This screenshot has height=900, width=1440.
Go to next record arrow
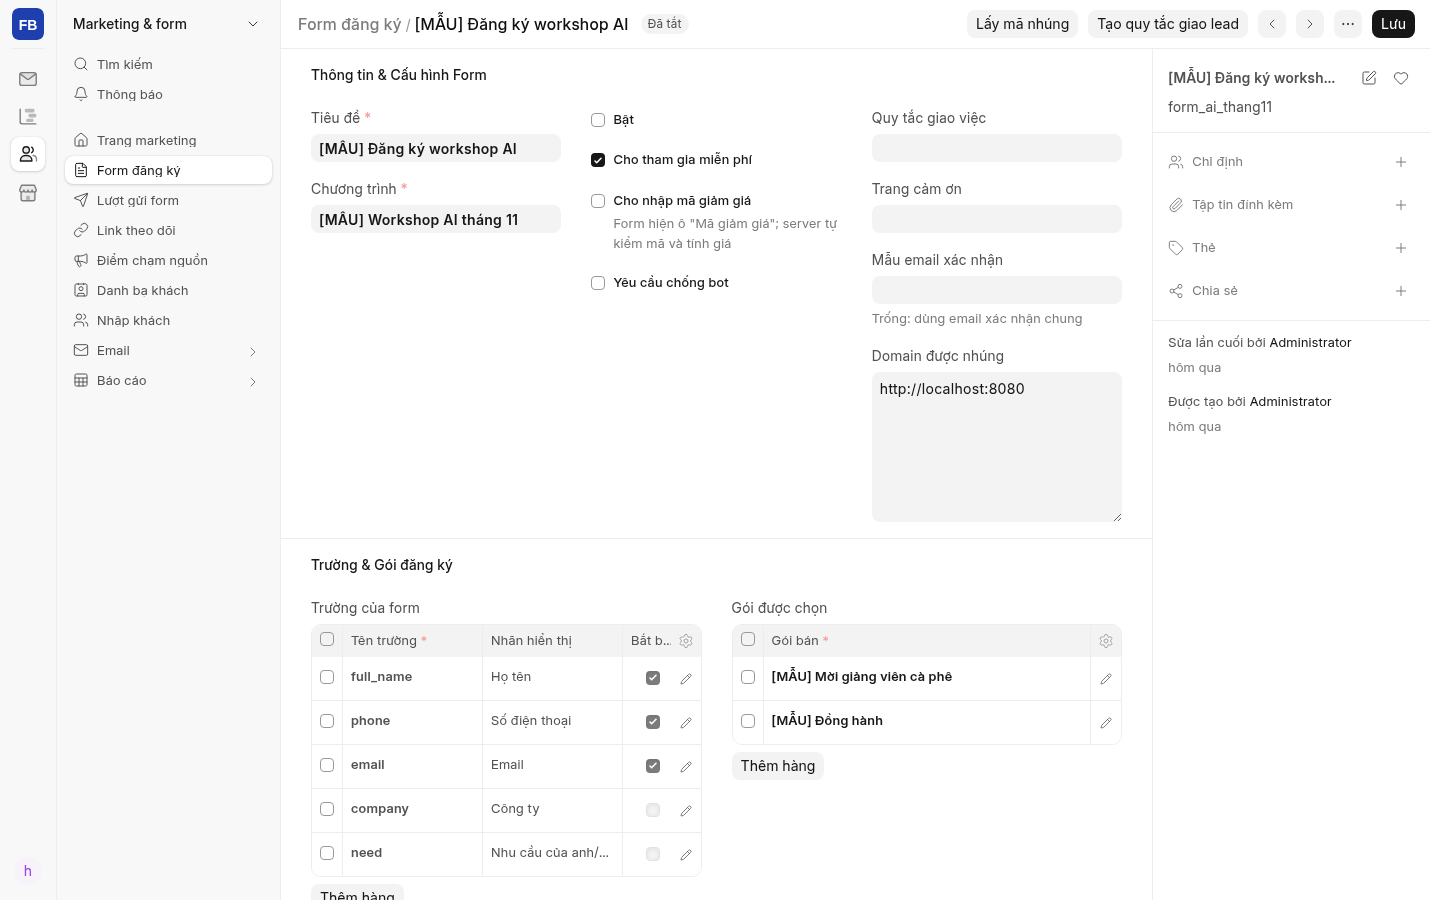[1310, 24]
